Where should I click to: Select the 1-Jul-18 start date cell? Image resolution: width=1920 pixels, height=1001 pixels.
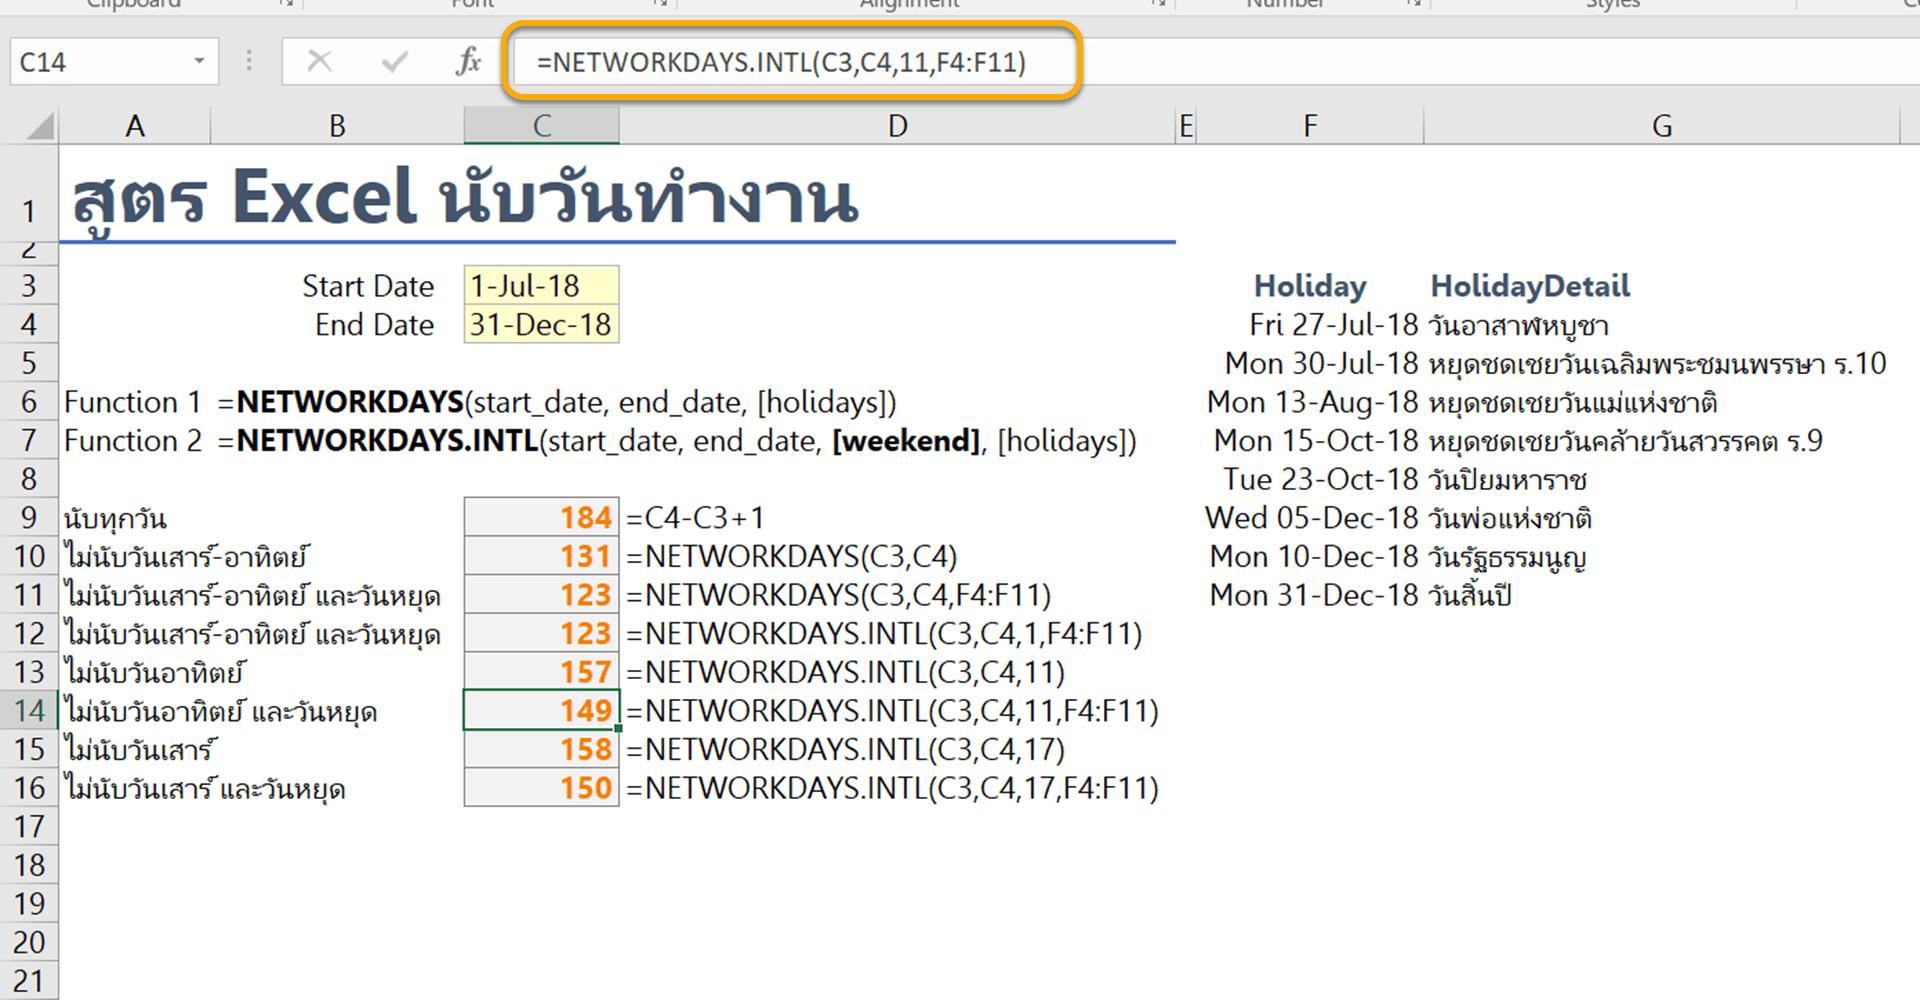click(541, 286)
